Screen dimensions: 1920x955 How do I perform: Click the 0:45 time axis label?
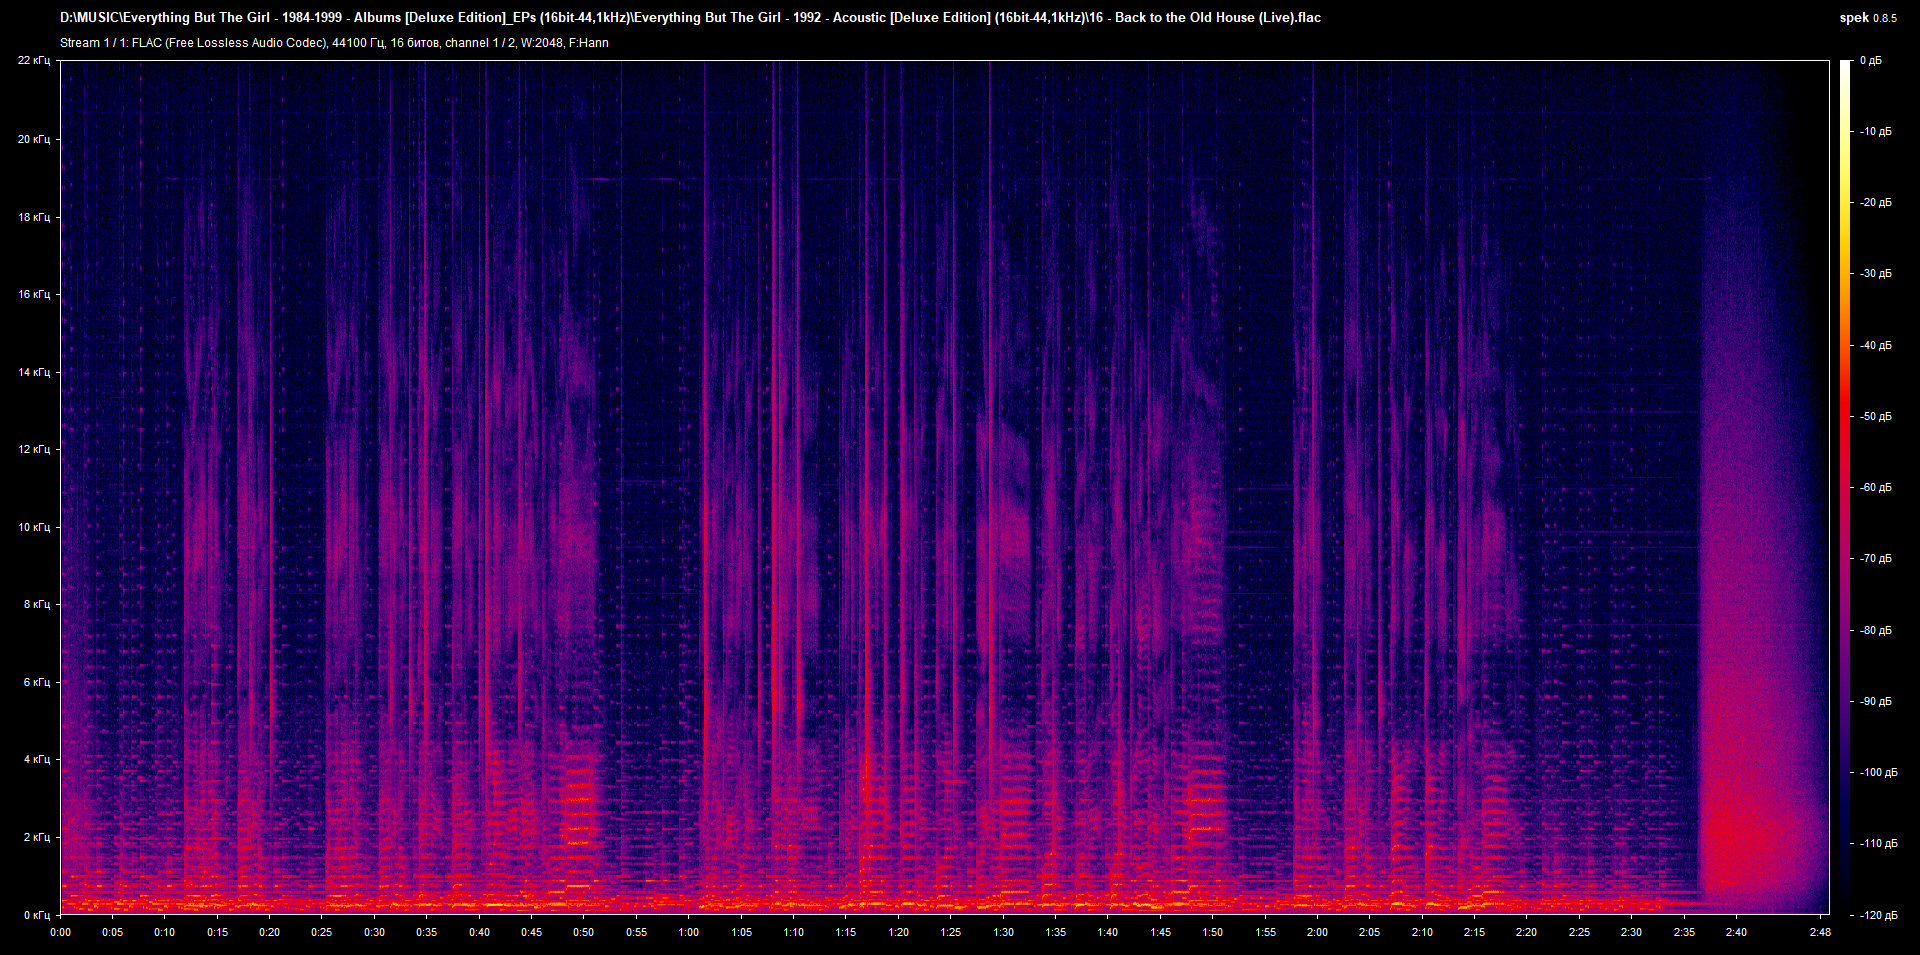pos(532,932)
